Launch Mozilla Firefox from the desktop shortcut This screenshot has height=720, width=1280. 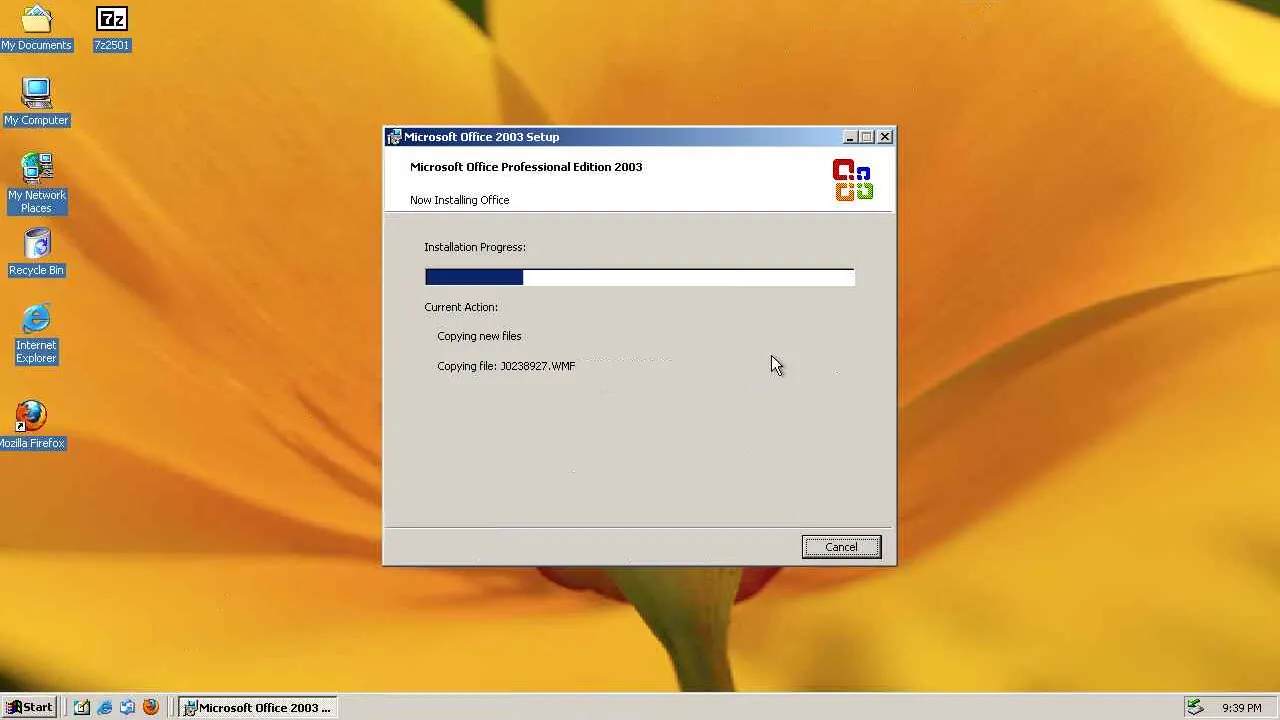[x=31, y=424]
